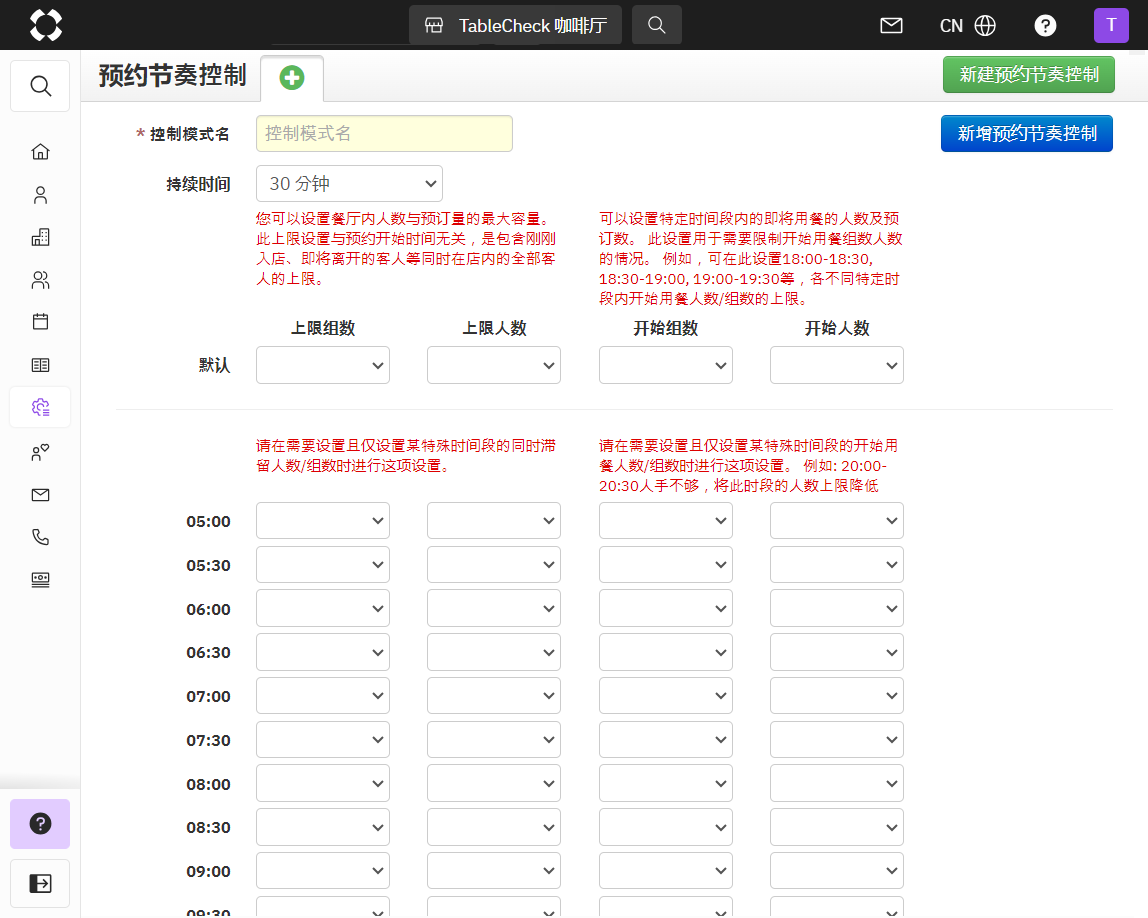
Task: Open the purple T user avatar
Action: tap(1111, 26)
